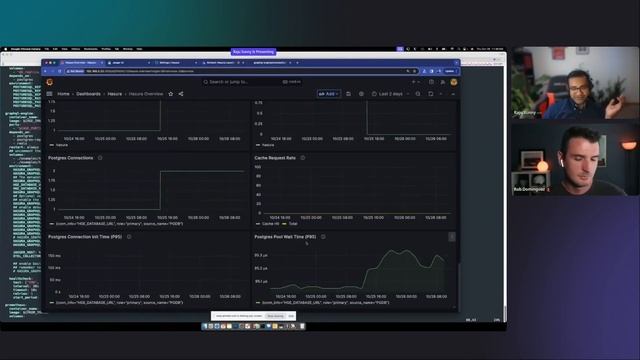Click the save dashboard icon

pos(348,94)
